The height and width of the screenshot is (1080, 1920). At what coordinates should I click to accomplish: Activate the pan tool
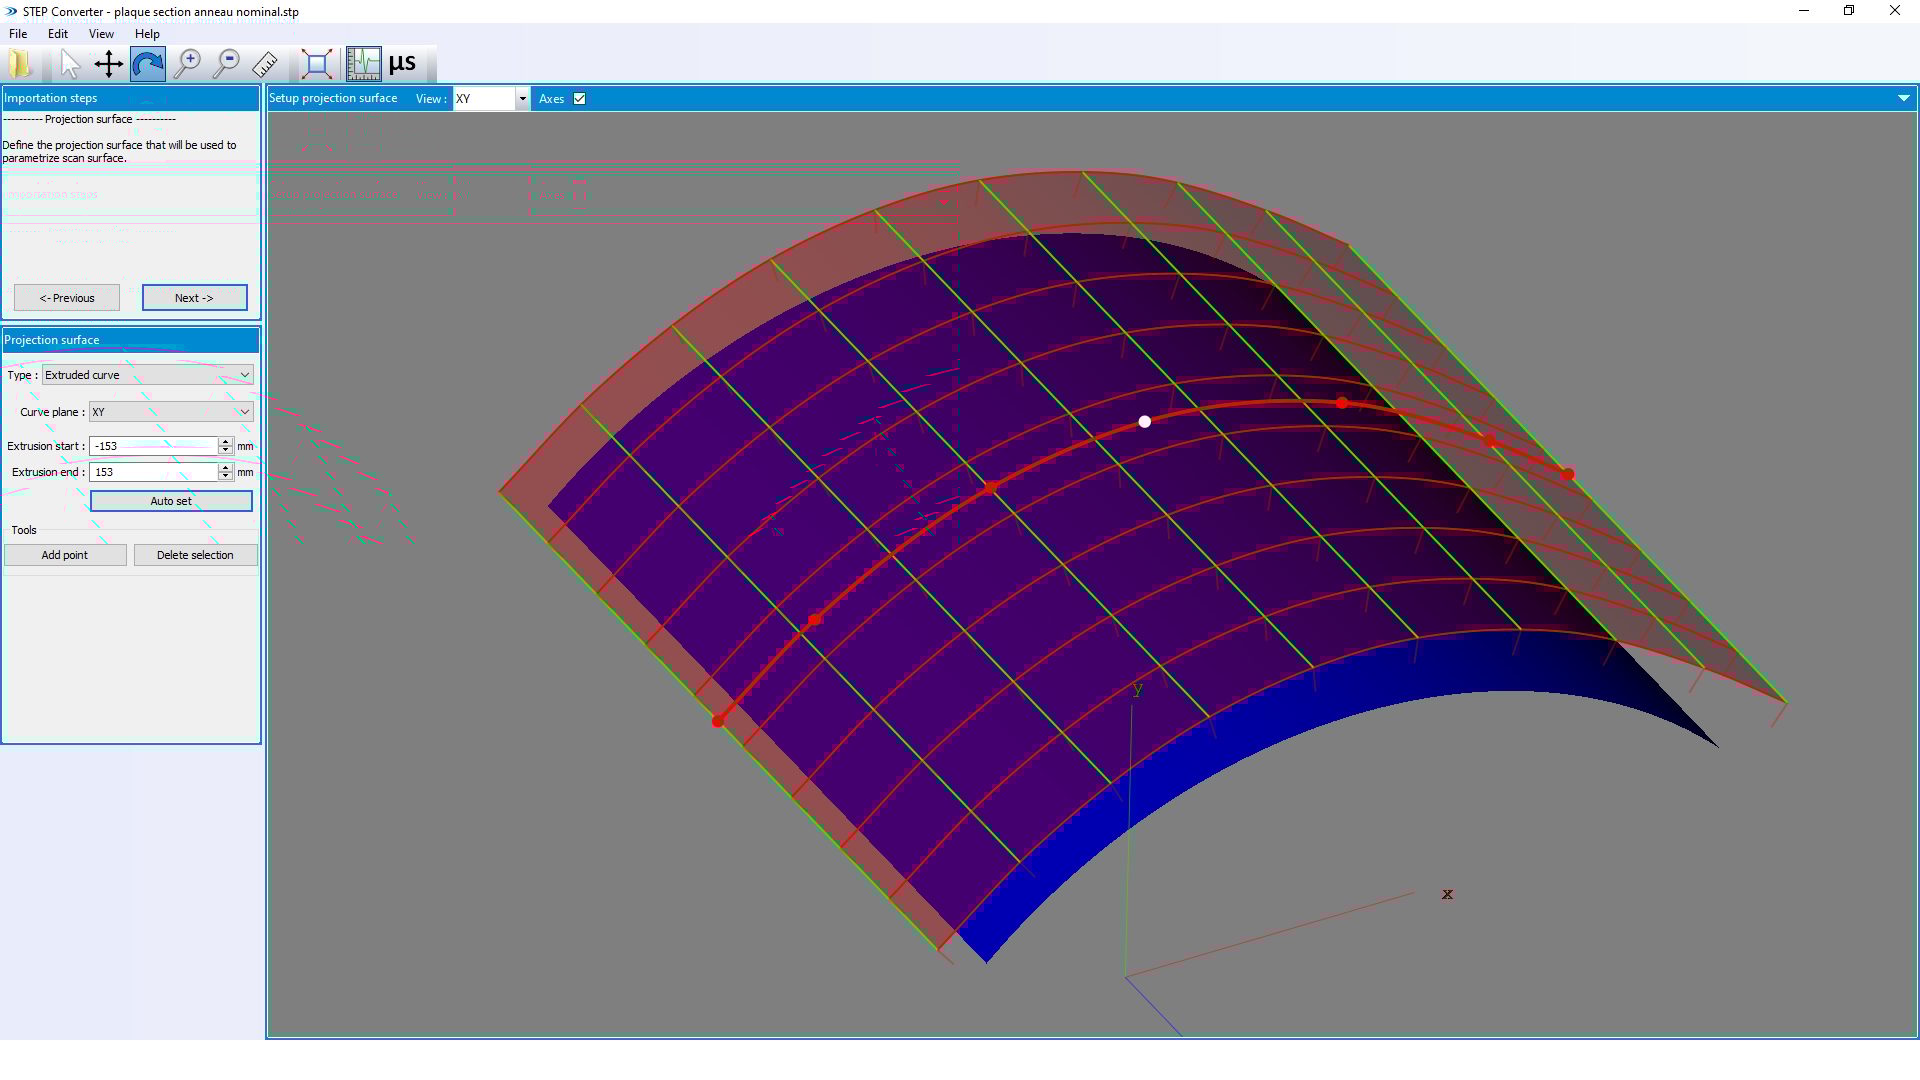click(x=108, y=63)
